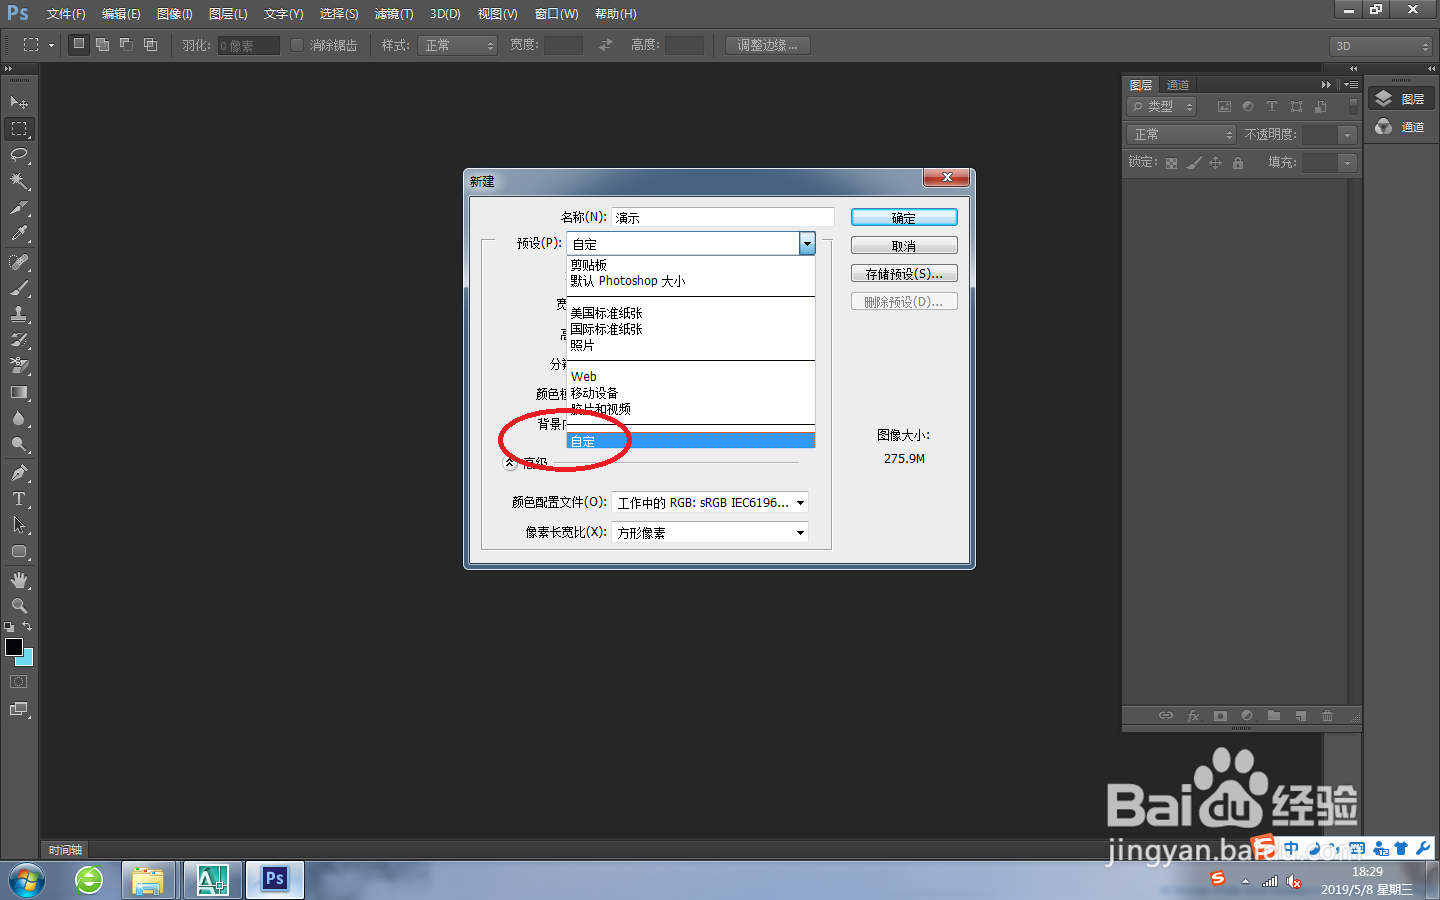Image resolution: width=1440 pixels, height=900 pixels.
Task: Open the layer filter 类型 dropdown
Action: (1161, 106)
